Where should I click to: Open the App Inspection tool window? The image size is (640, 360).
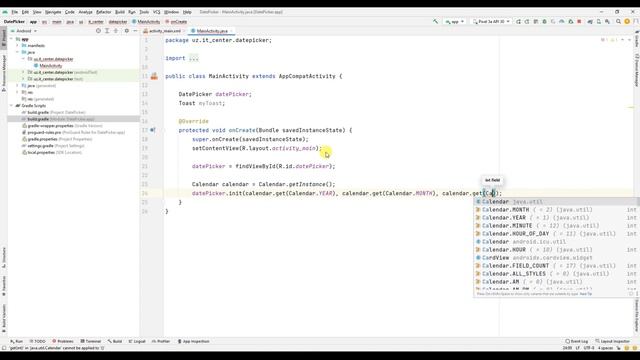click(x=193, y=341)
